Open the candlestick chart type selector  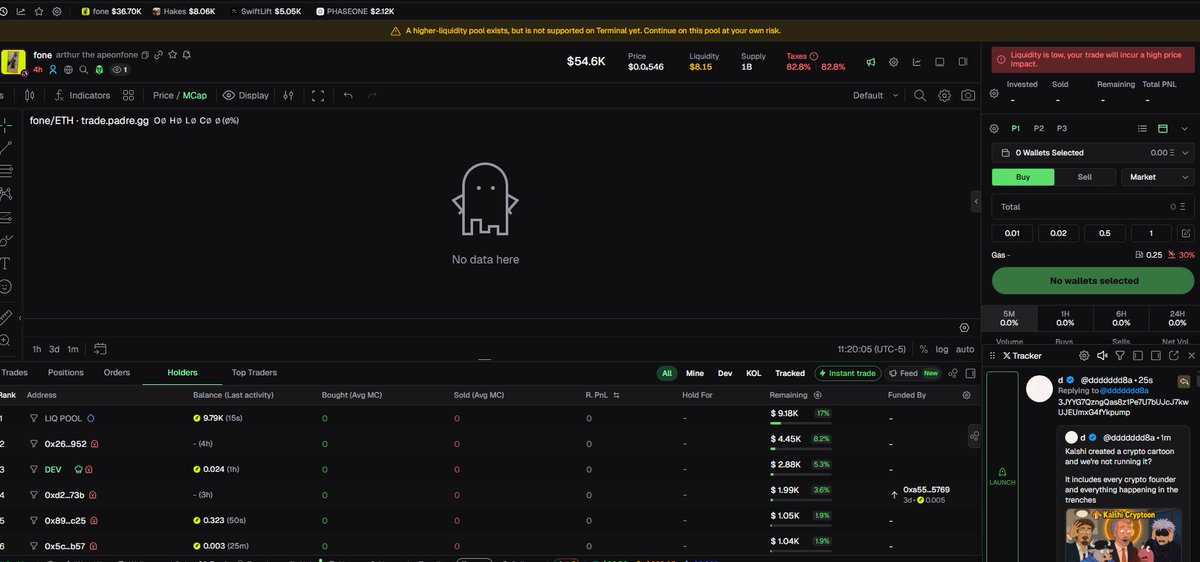[x=30, y=95]
